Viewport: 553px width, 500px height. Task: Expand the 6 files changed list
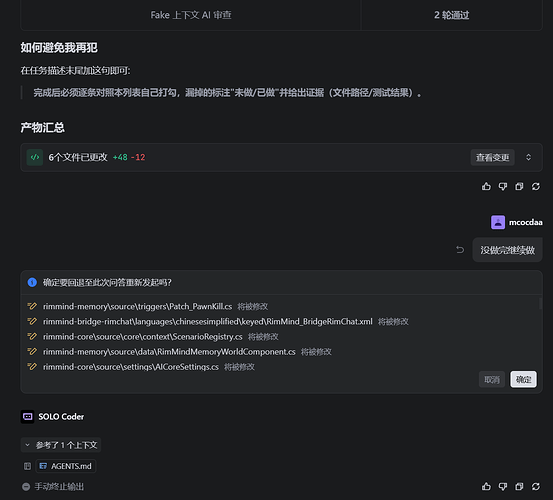click(528, 157)
